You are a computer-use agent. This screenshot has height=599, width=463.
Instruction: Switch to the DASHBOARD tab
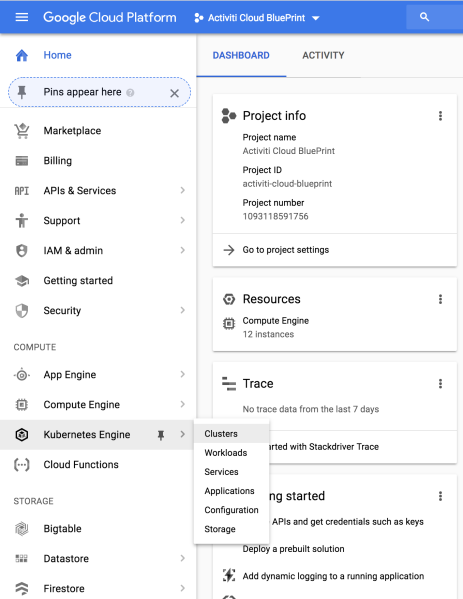click(241, 56)
